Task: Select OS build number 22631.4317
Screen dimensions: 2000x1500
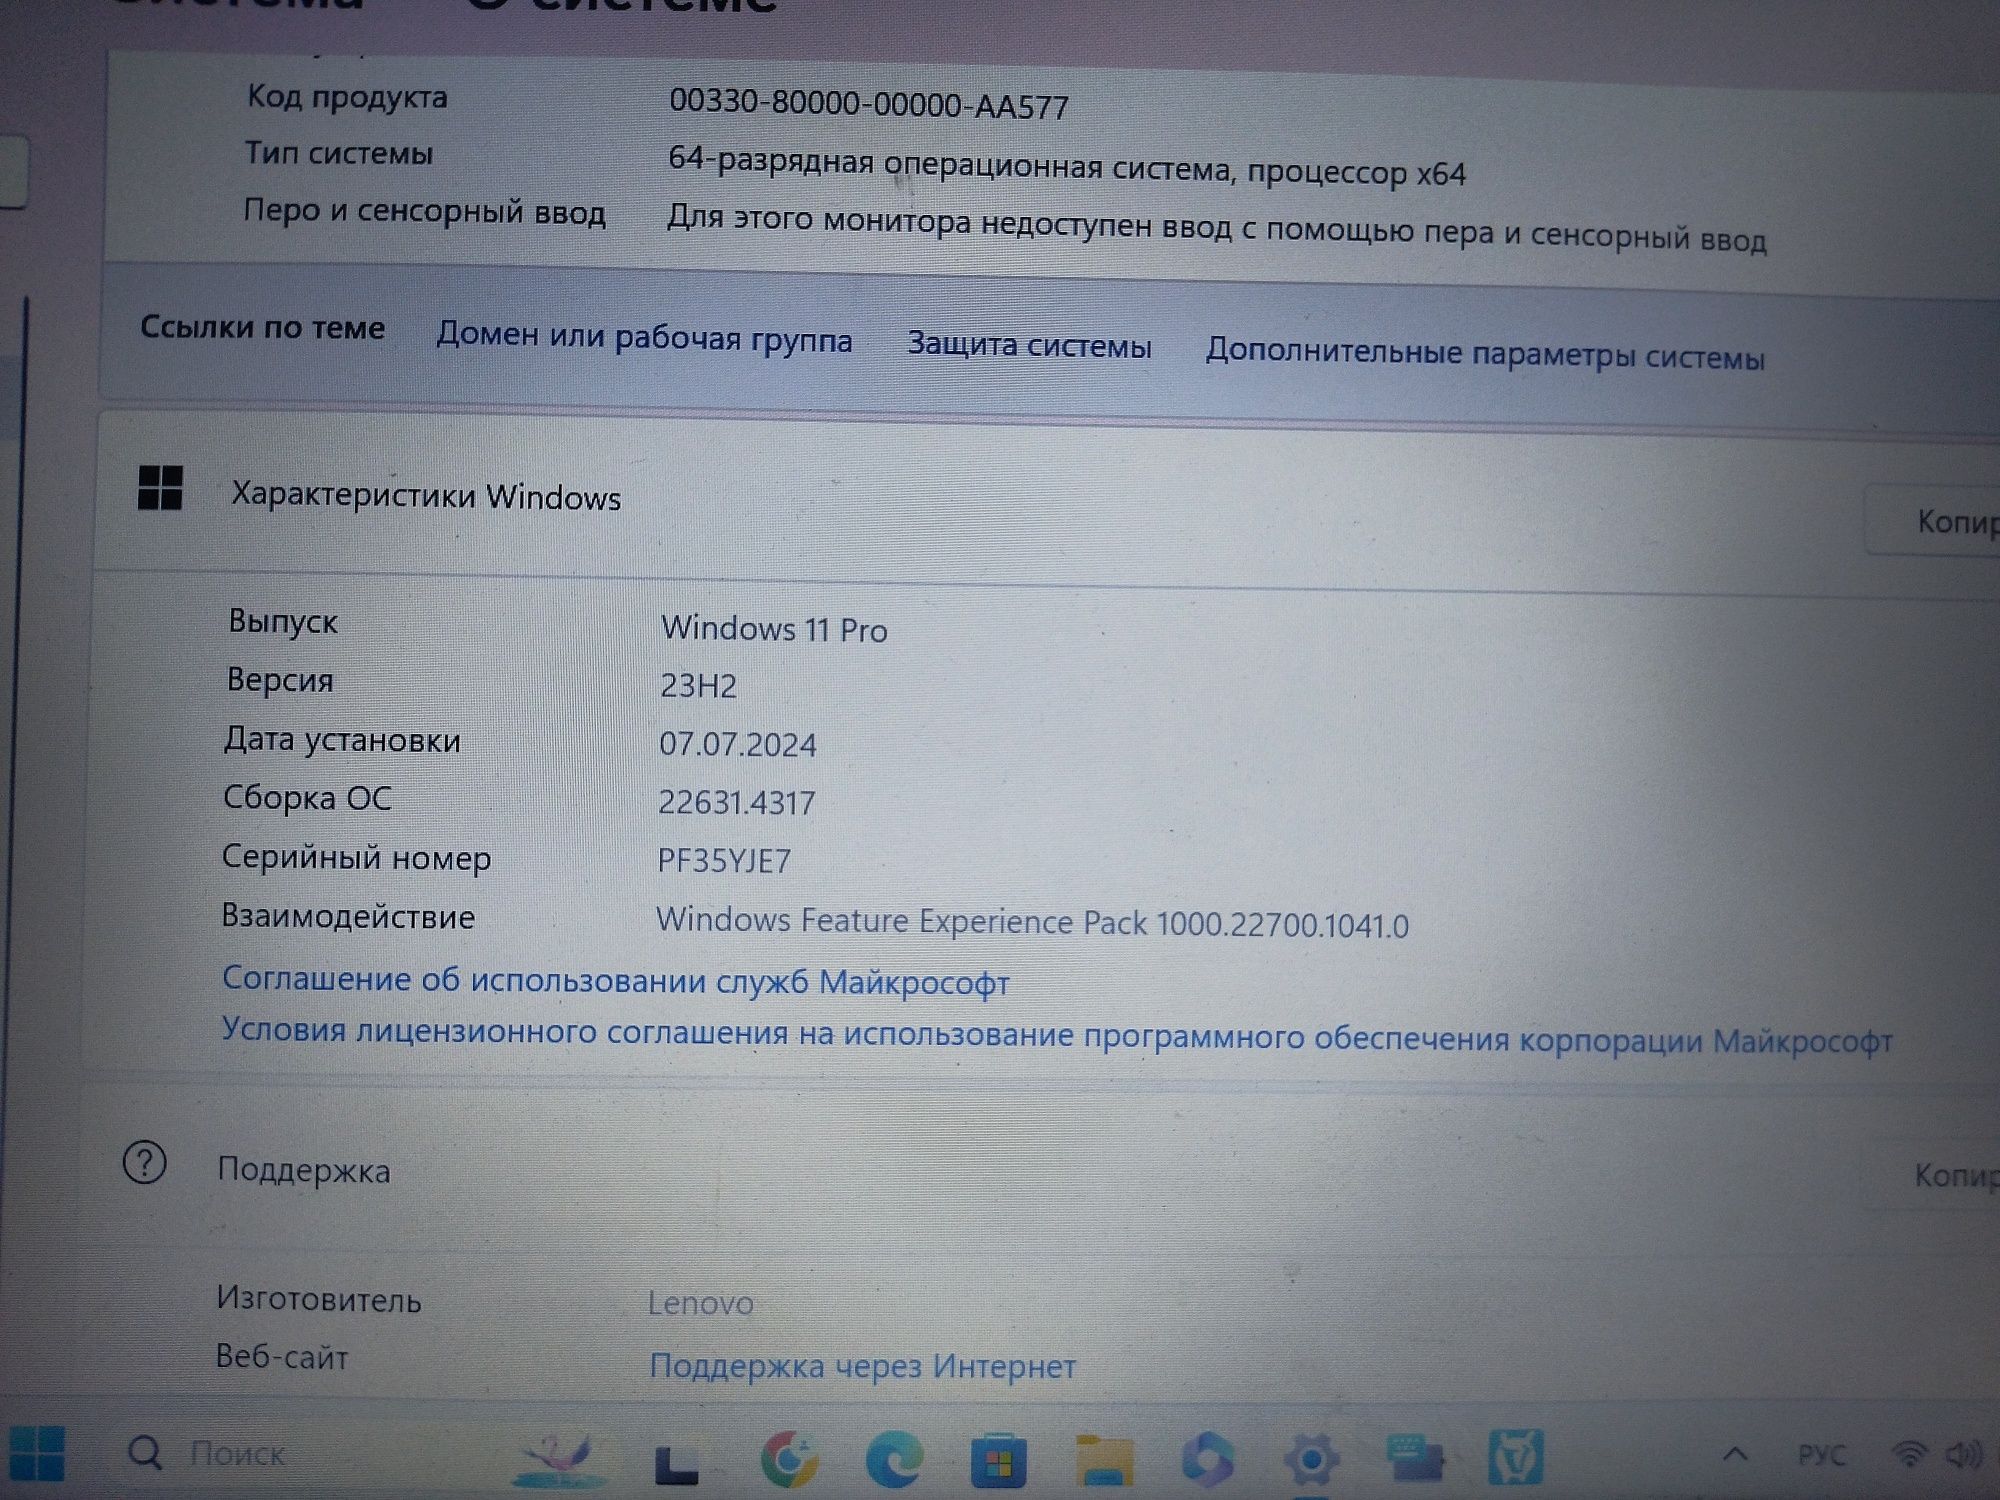Action: coord(736,802)
